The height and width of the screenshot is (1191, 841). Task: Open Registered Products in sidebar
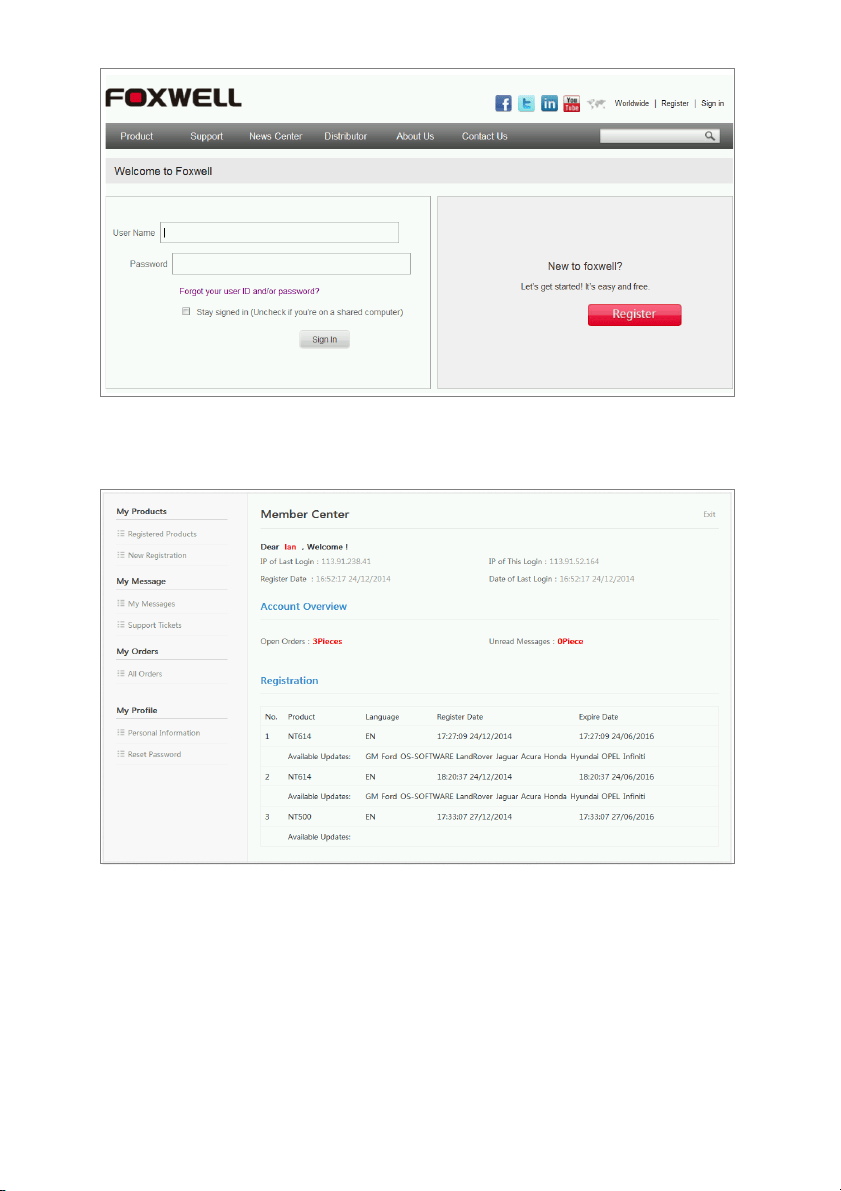pyautogui.click(x=162, y=534)
